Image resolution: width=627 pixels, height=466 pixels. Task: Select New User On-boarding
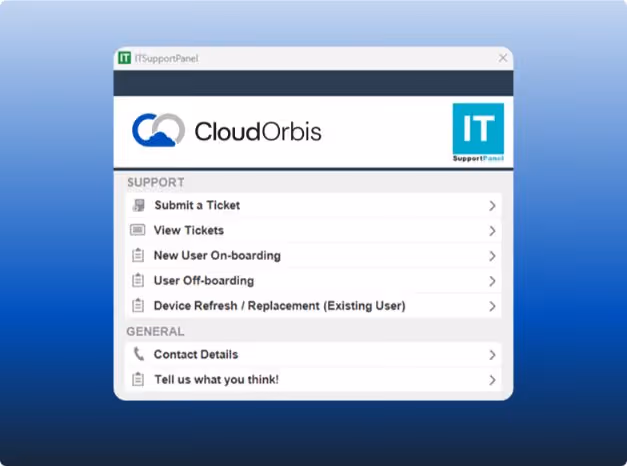pos(314,256)
